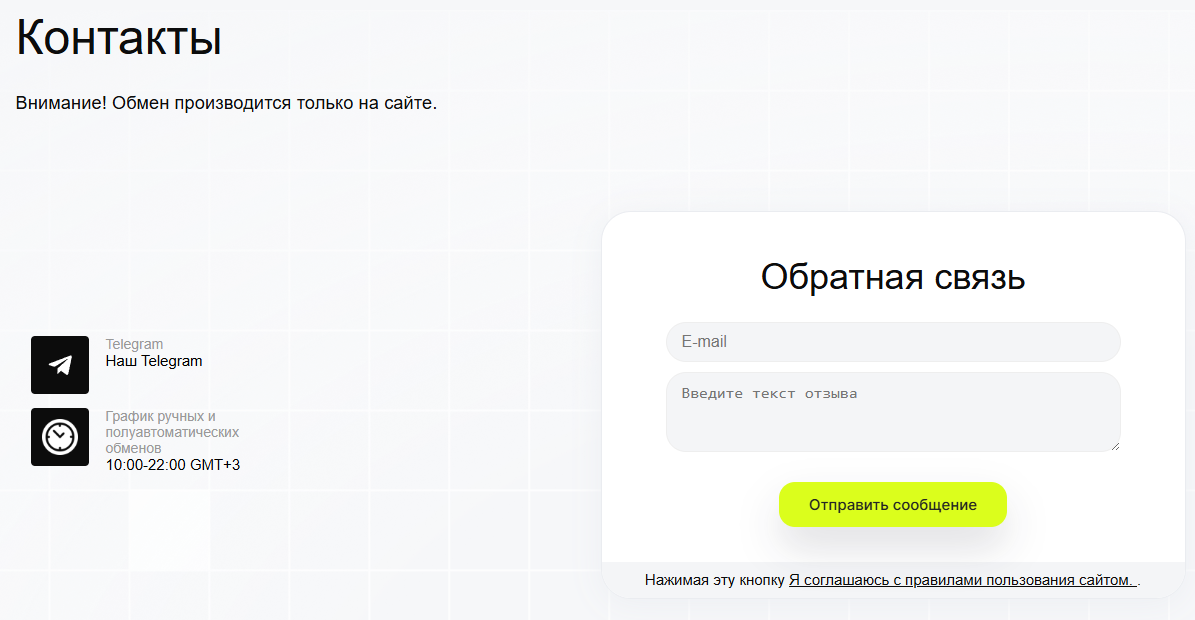Viewport: 1195px width, 620px height.
Task: Open the site usage rules agreement link
Action: coord(962,580)
